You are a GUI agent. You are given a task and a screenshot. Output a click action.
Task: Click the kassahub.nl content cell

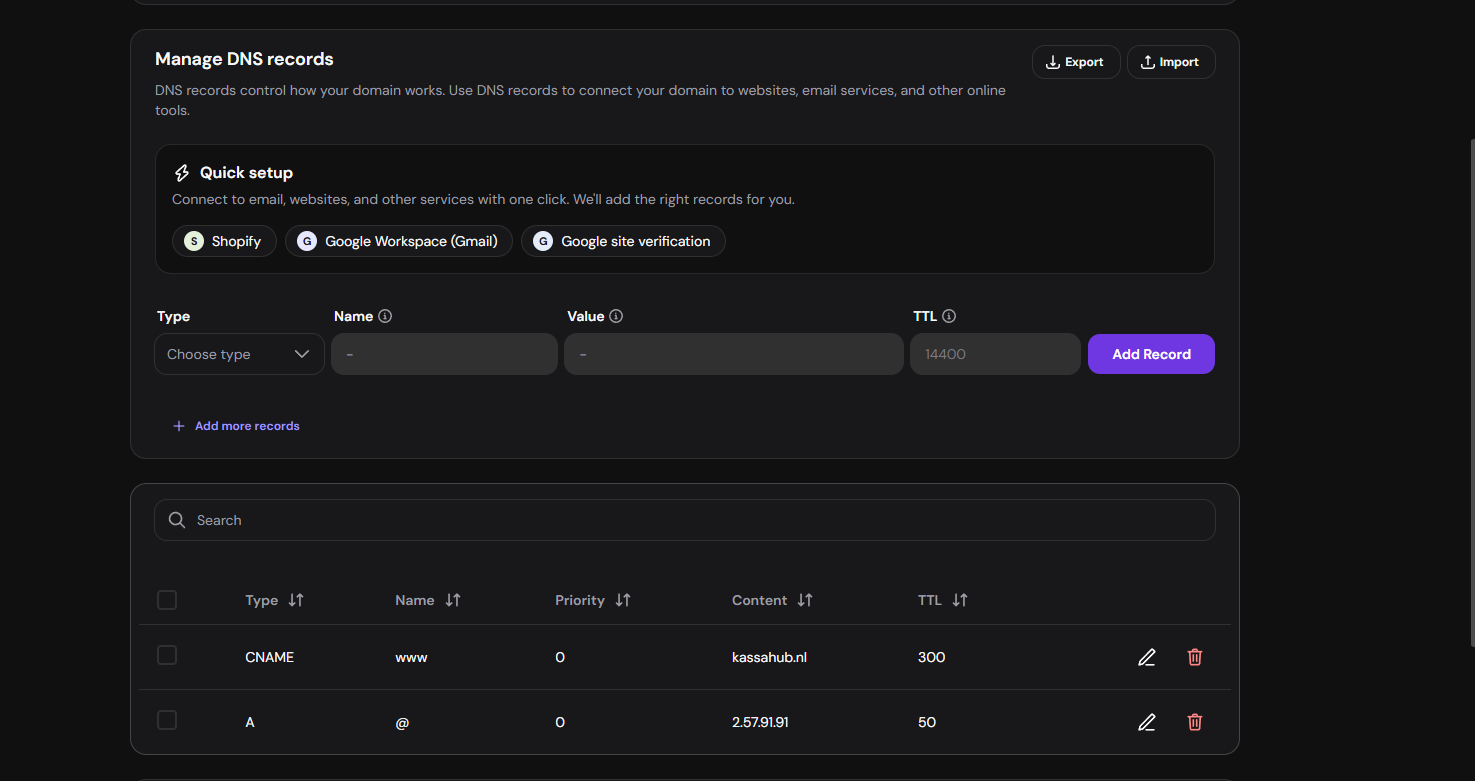pos(769,657)
